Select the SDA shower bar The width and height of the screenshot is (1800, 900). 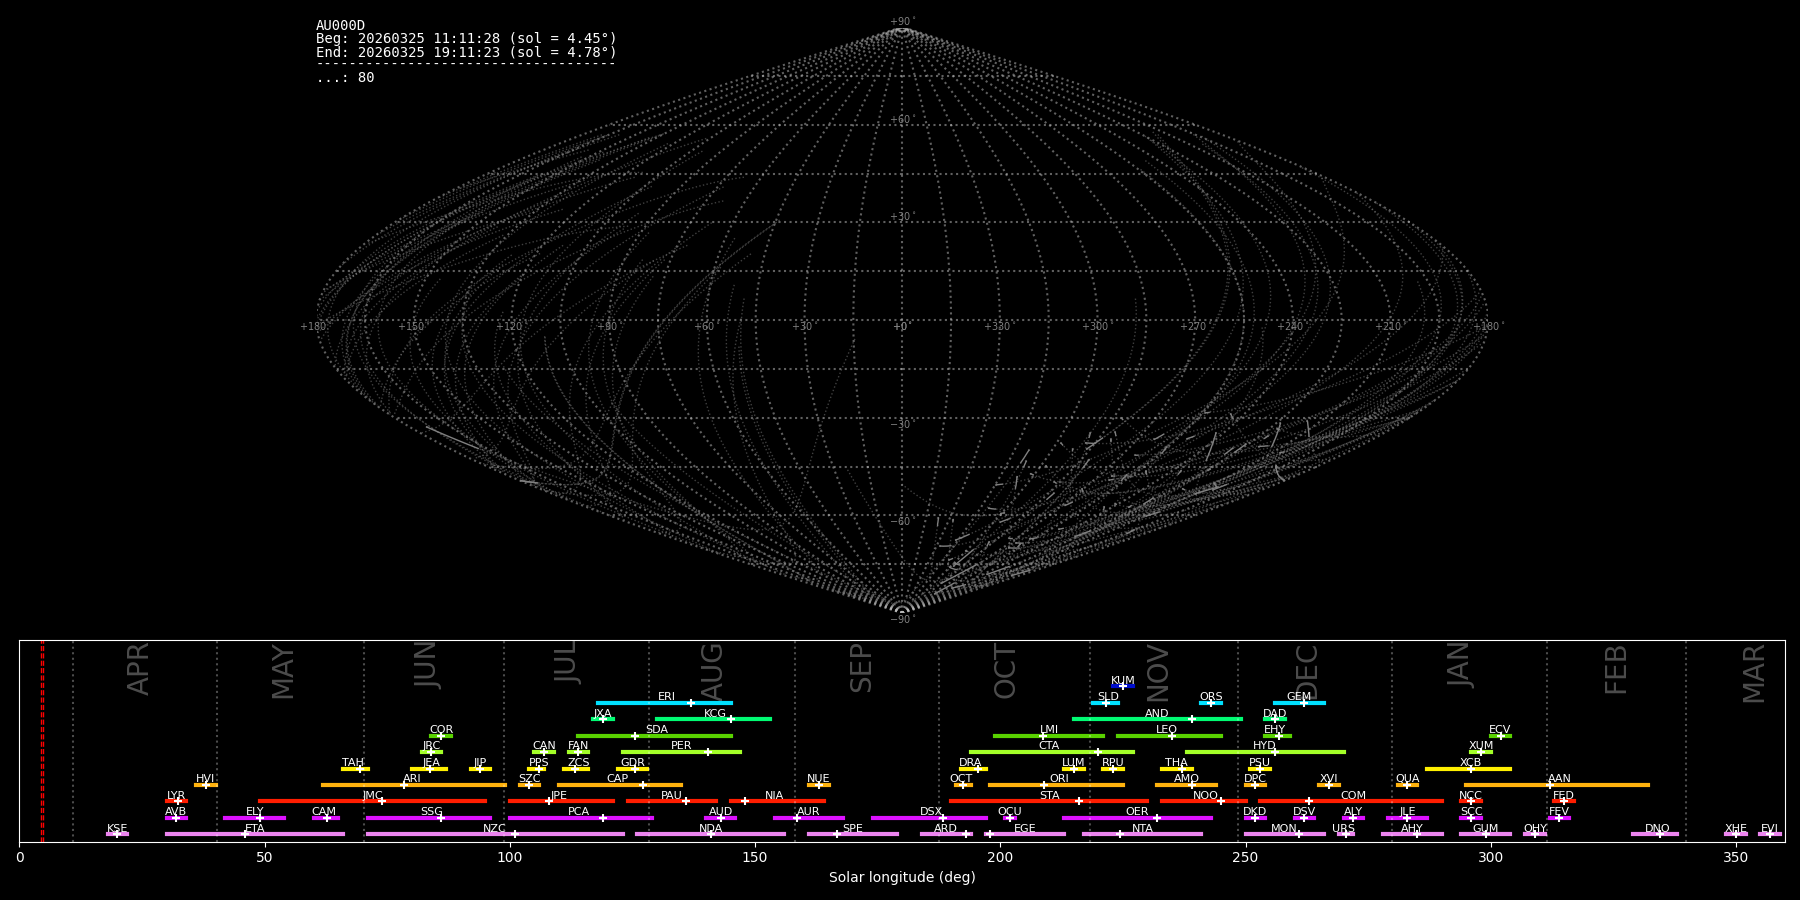[654, 736]
